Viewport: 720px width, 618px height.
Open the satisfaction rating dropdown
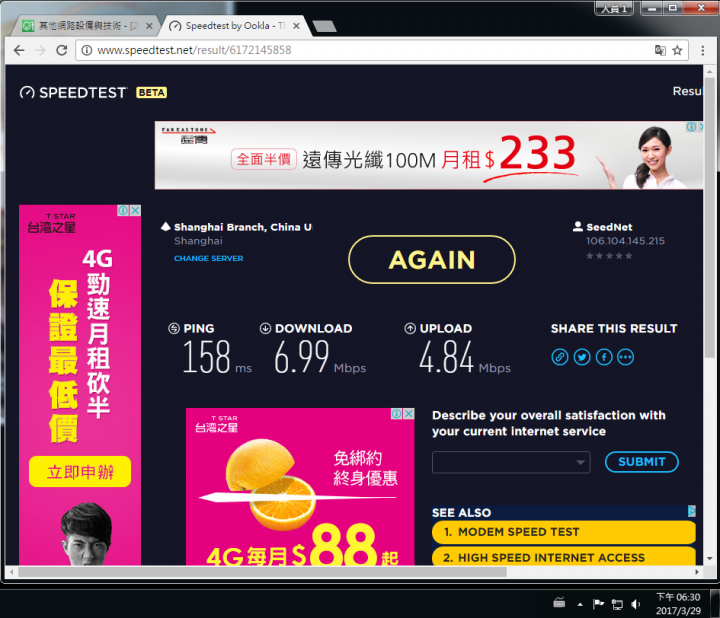[x=511, y=462]
